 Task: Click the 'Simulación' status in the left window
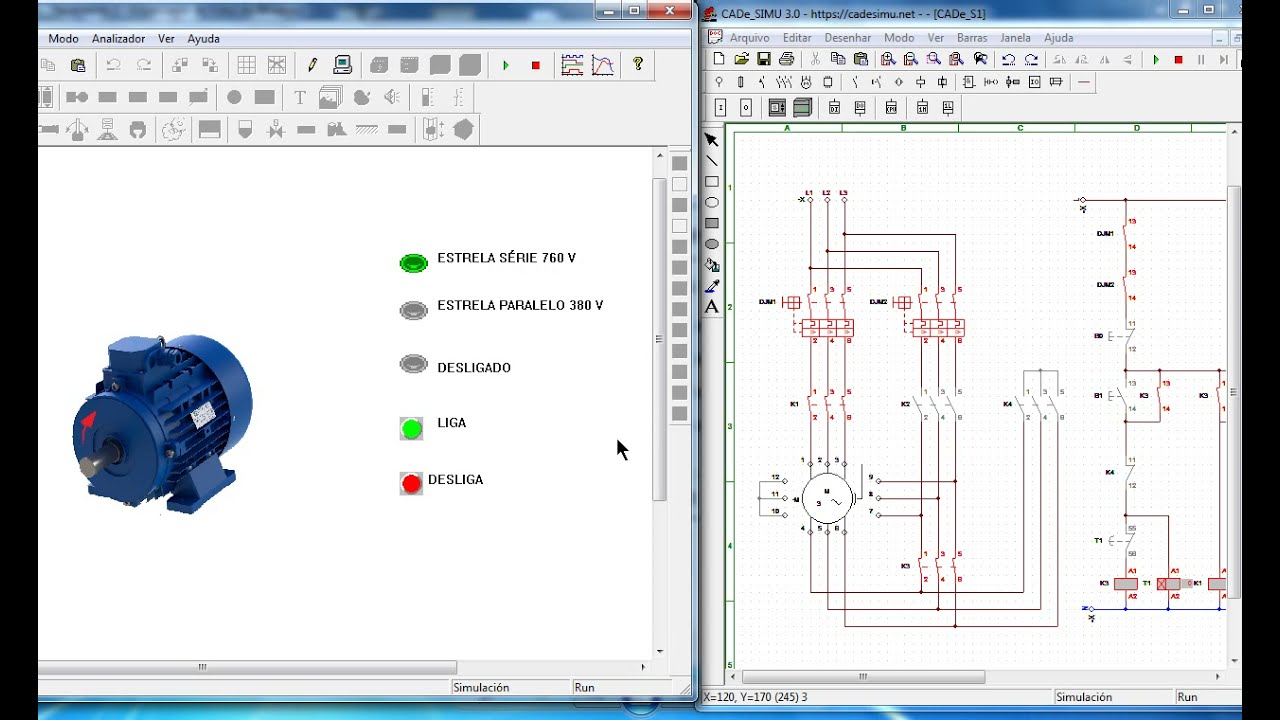(x=481, y=687)
